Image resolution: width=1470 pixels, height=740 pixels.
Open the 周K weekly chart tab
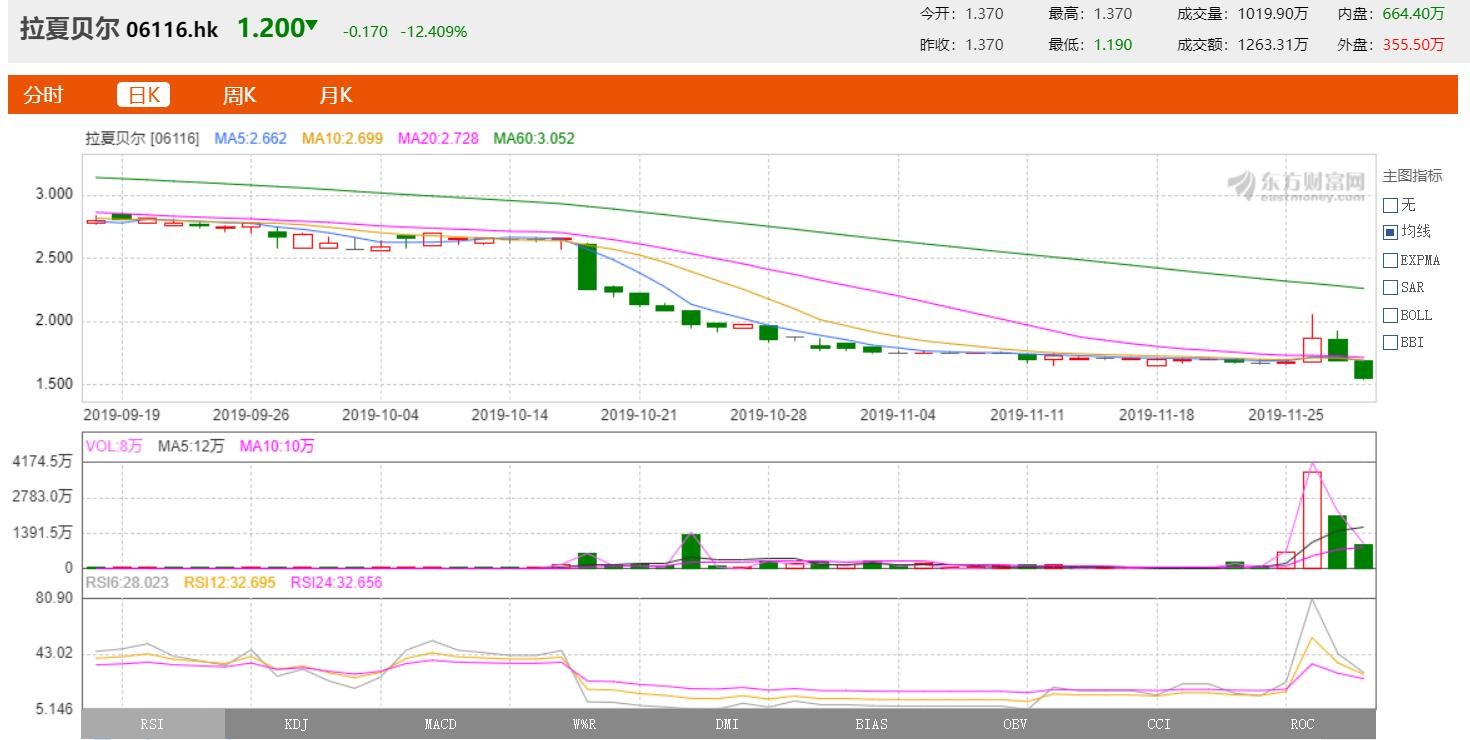coord(239,95)
